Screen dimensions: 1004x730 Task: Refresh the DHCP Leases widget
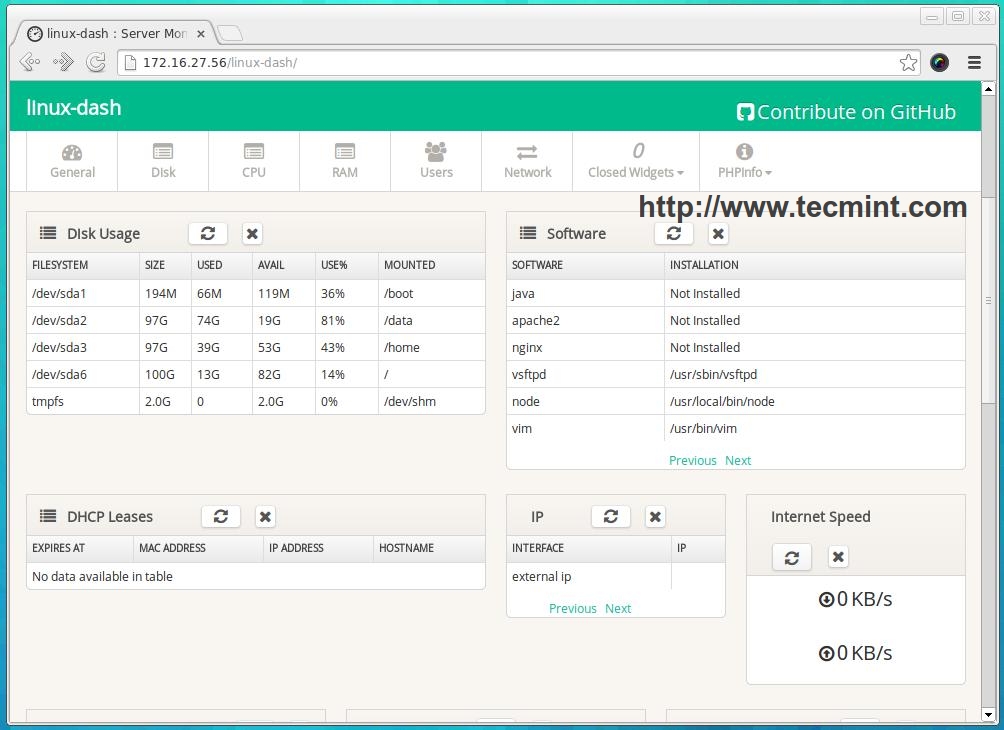(221, 516)
